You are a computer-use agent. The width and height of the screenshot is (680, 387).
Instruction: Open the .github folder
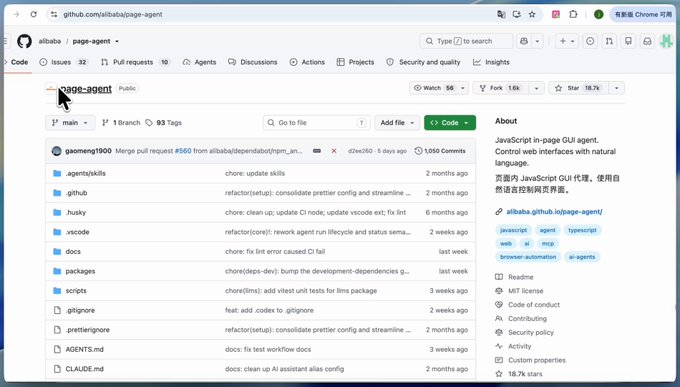pyautogui.click(x=76, y=193)
